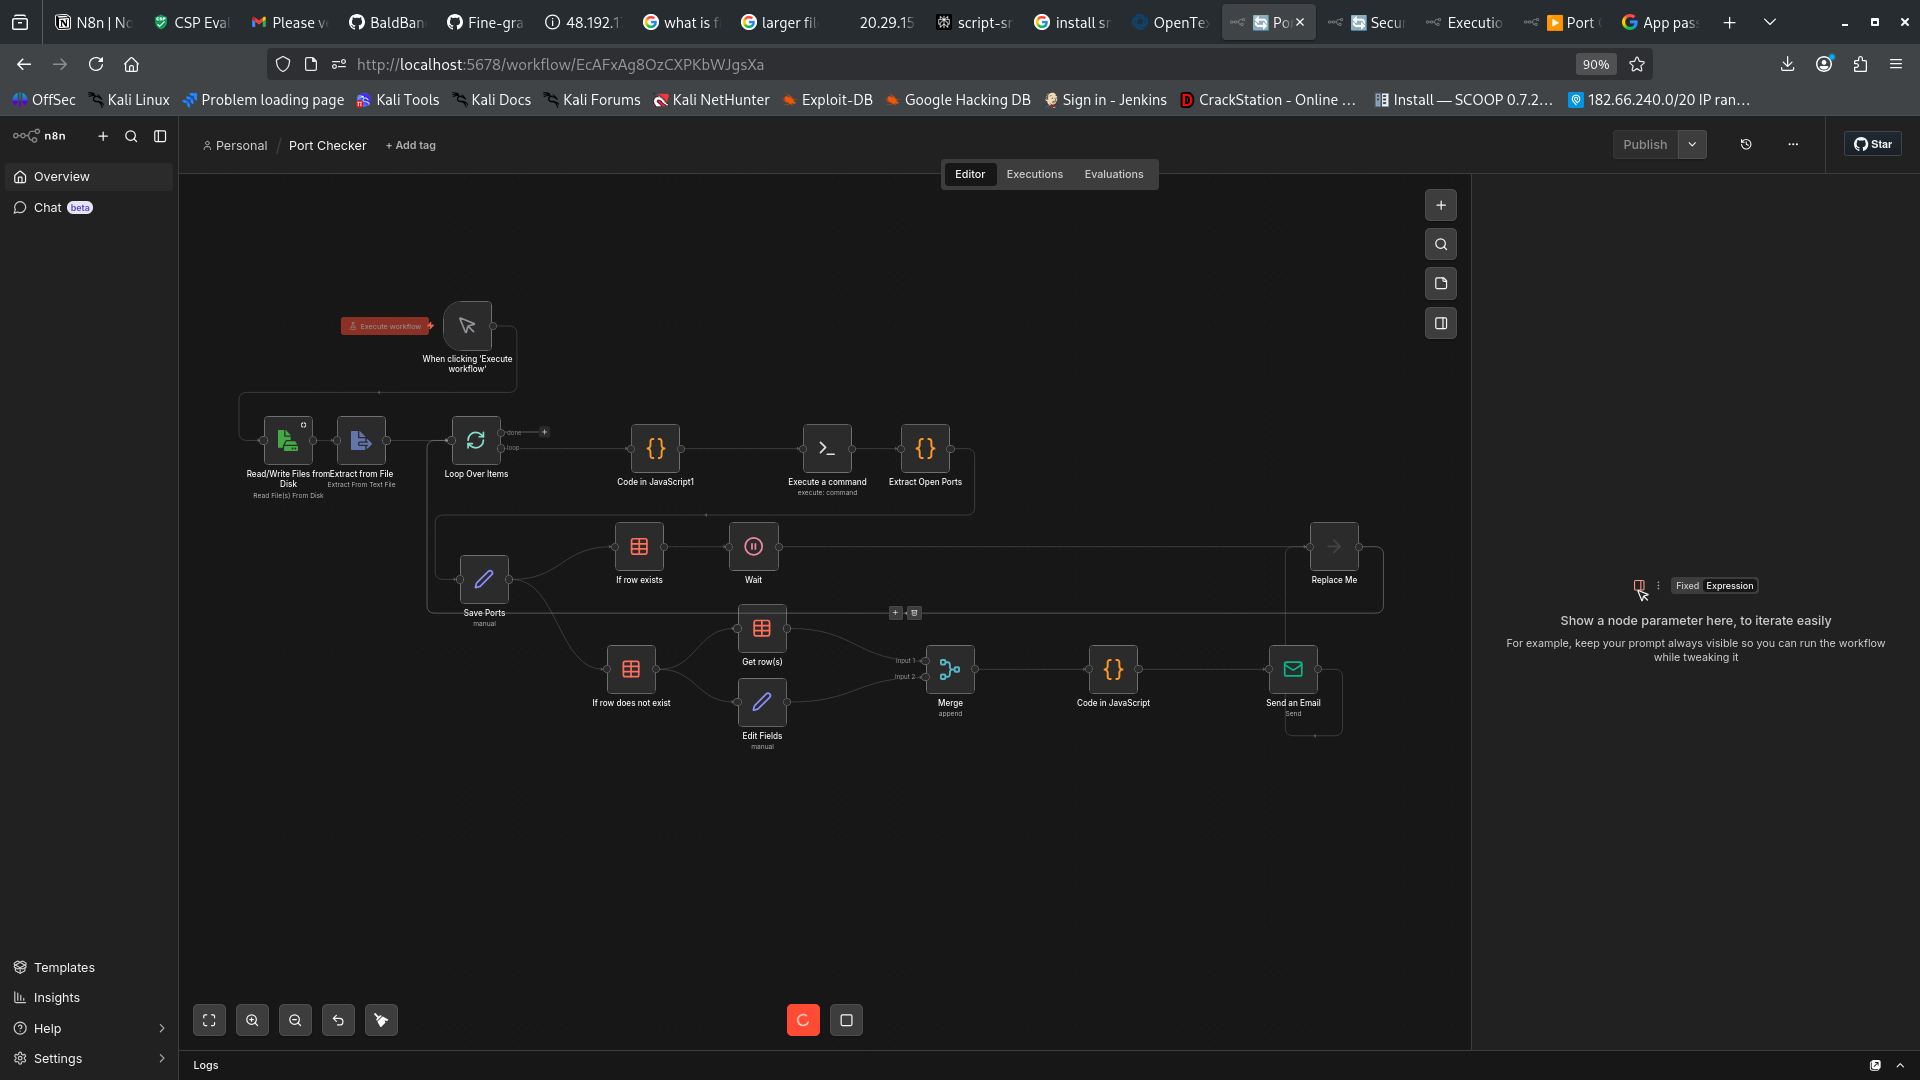Open the Publish dropdown arrow
This screenshot has height=1080, width=1920.
pos(1692,145)
